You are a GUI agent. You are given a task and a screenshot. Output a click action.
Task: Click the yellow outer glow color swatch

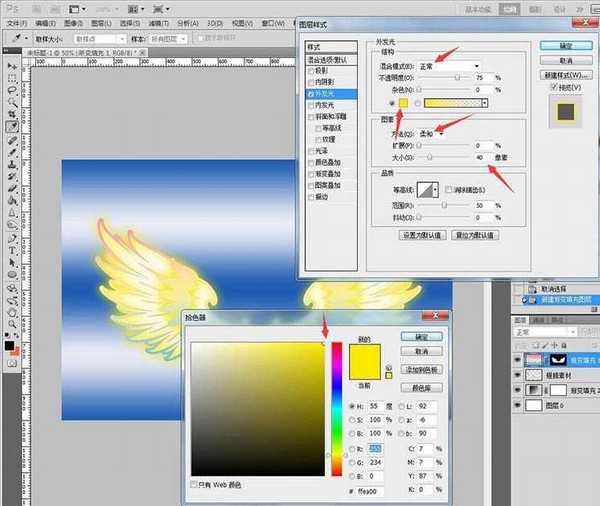click(x=405, y=103)
